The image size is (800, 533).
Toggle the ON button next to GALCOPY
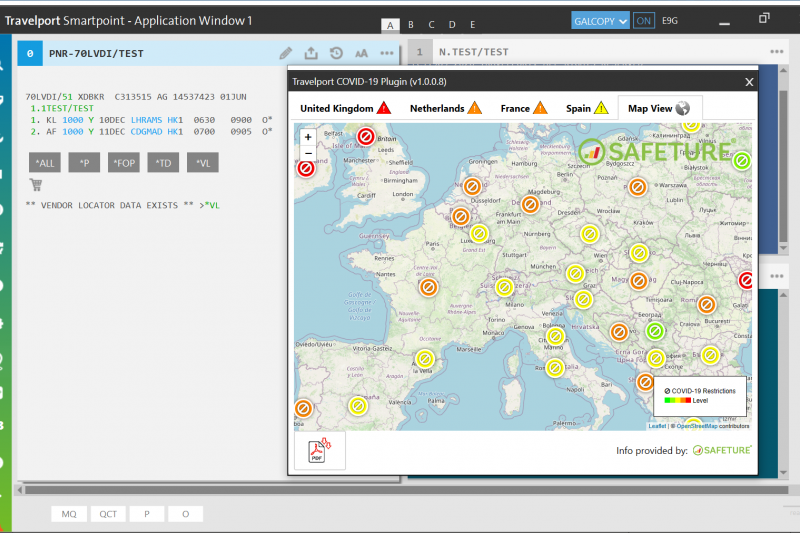point(643,21)
